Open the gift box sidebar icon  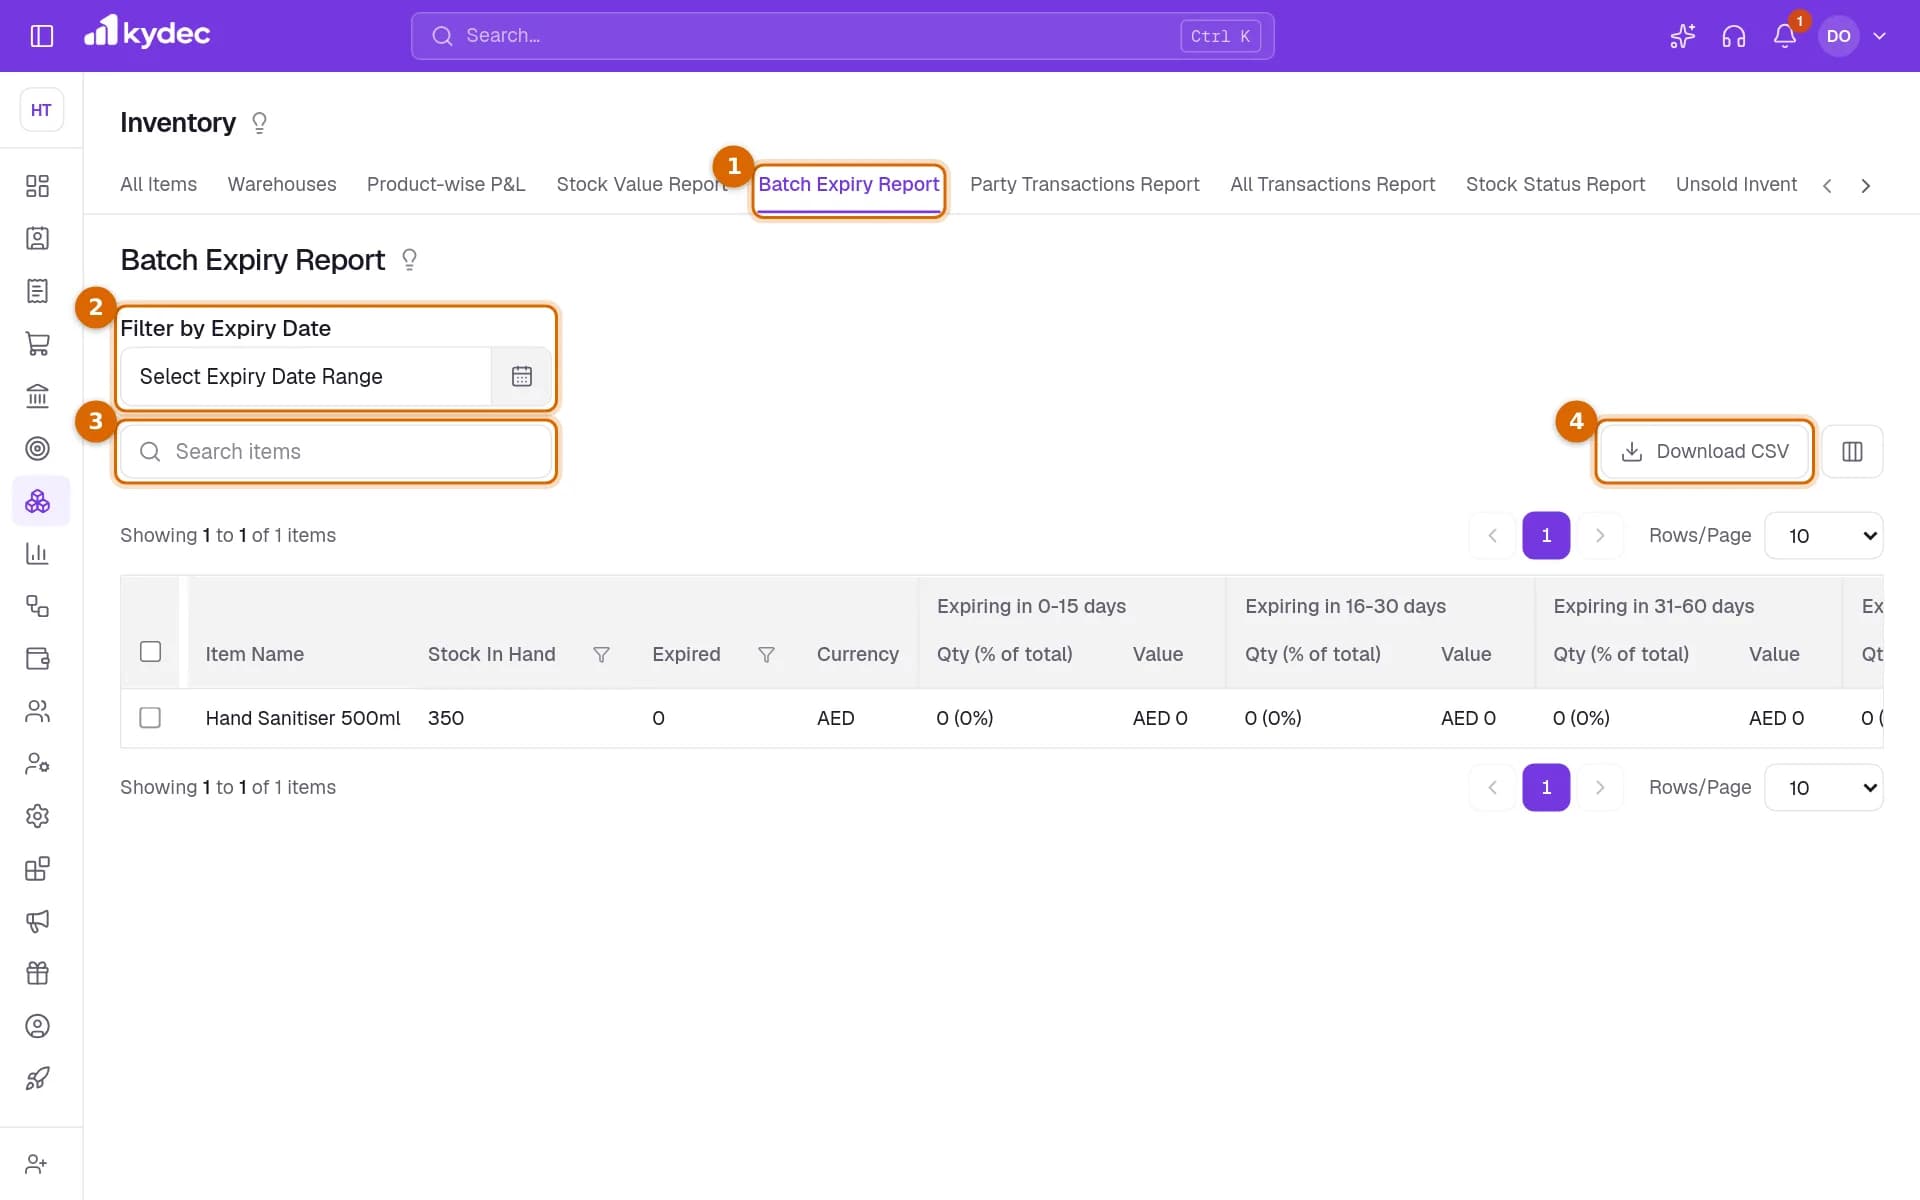coord(37,973)
